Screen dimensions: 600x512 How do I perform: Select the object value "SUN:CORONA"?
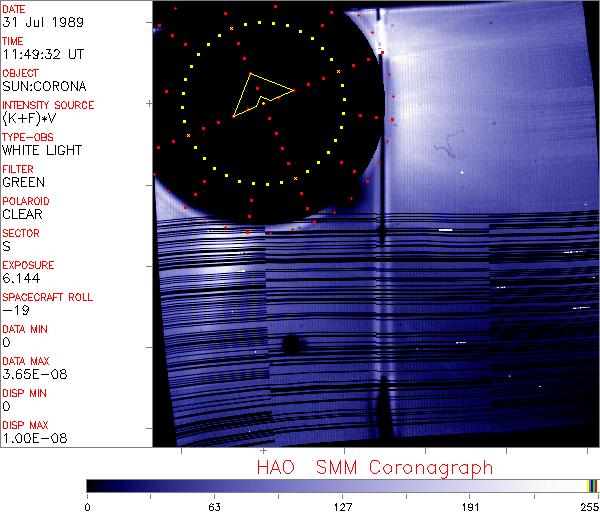coord(44,86)
